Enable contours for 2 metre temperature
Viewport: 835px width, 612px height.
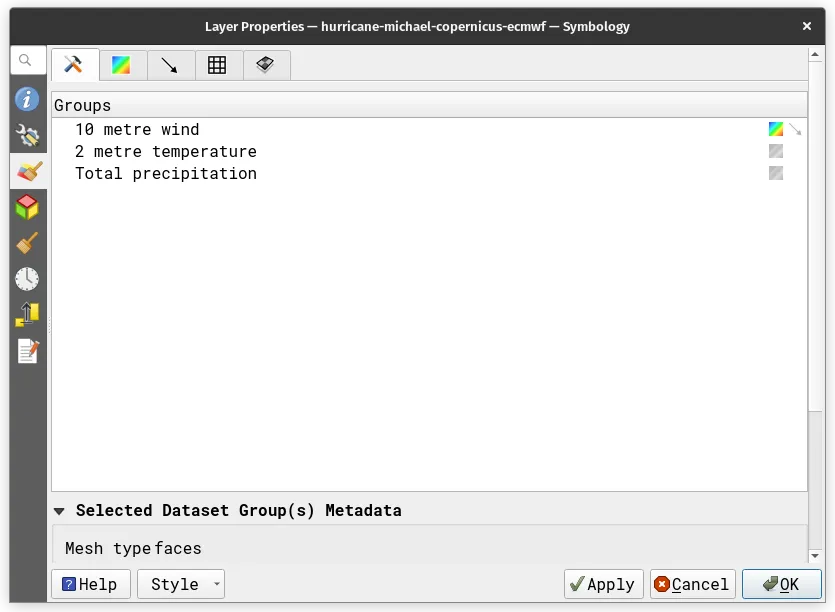(776, 151)
